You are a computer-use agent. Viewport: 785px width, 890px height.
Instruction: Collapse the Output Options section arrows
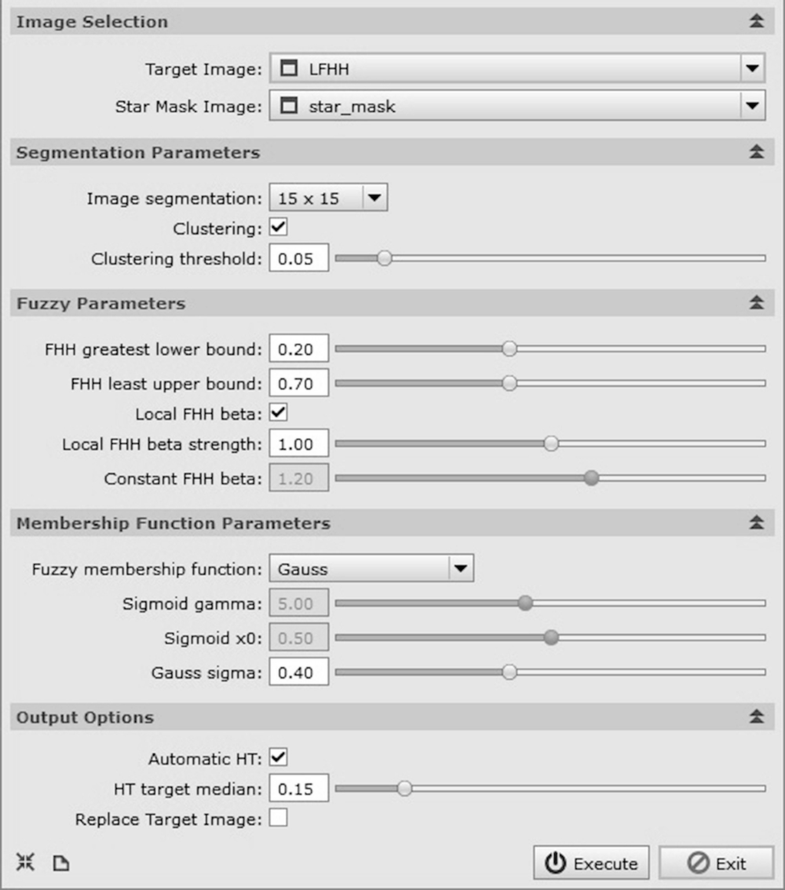point(756,717)
